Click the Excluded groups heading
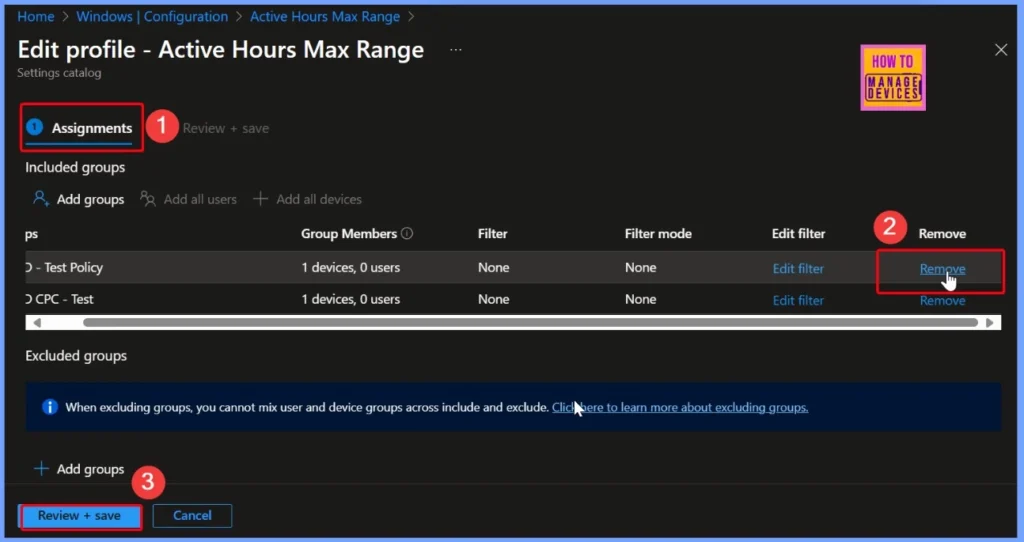This screenshot has width=1024, height=542. click(76, 356)
